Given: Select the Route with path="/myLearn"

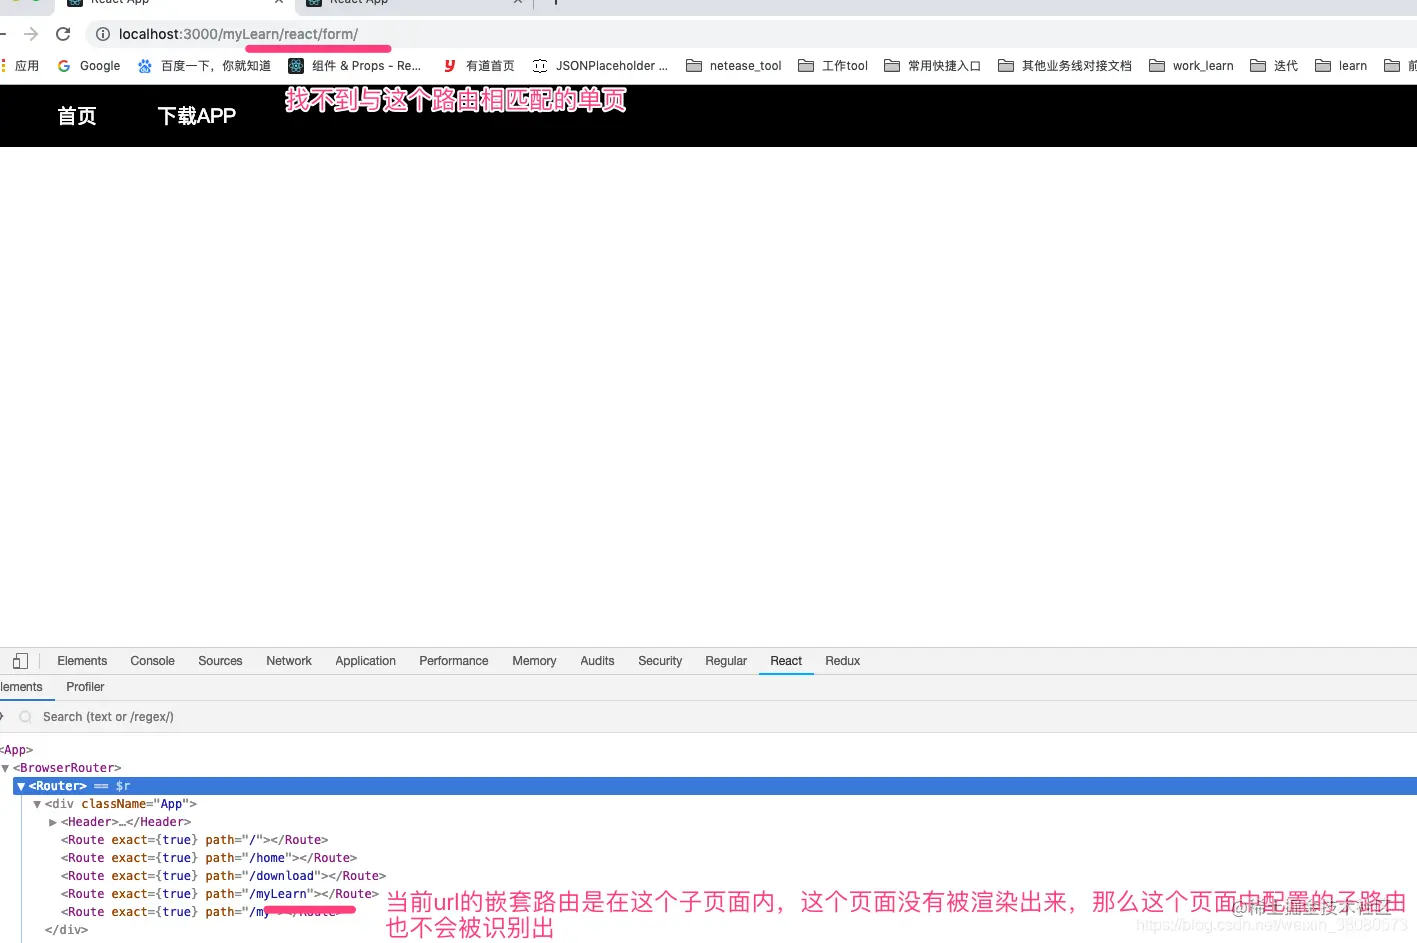Looking at the screenshot, I should coord(220,894).
